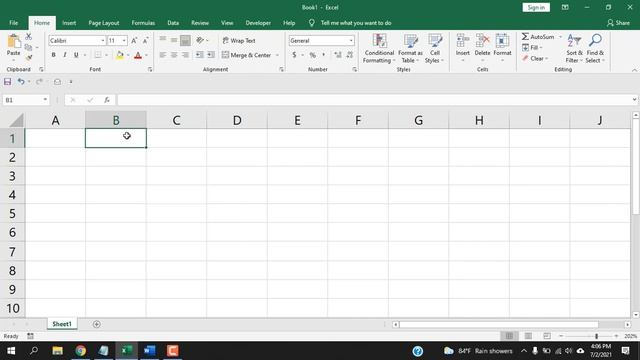640x360 pixels.
Task: Apply Accounting dollar format
Action: click(x=294, y=55)
